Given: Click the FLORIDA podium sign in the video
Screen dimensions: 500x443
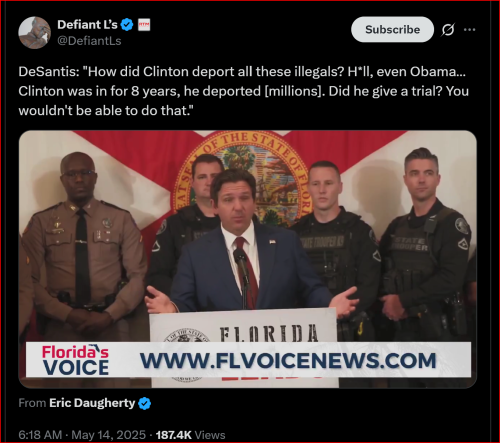Looking at the screenshot, I should tap(269, 333).
